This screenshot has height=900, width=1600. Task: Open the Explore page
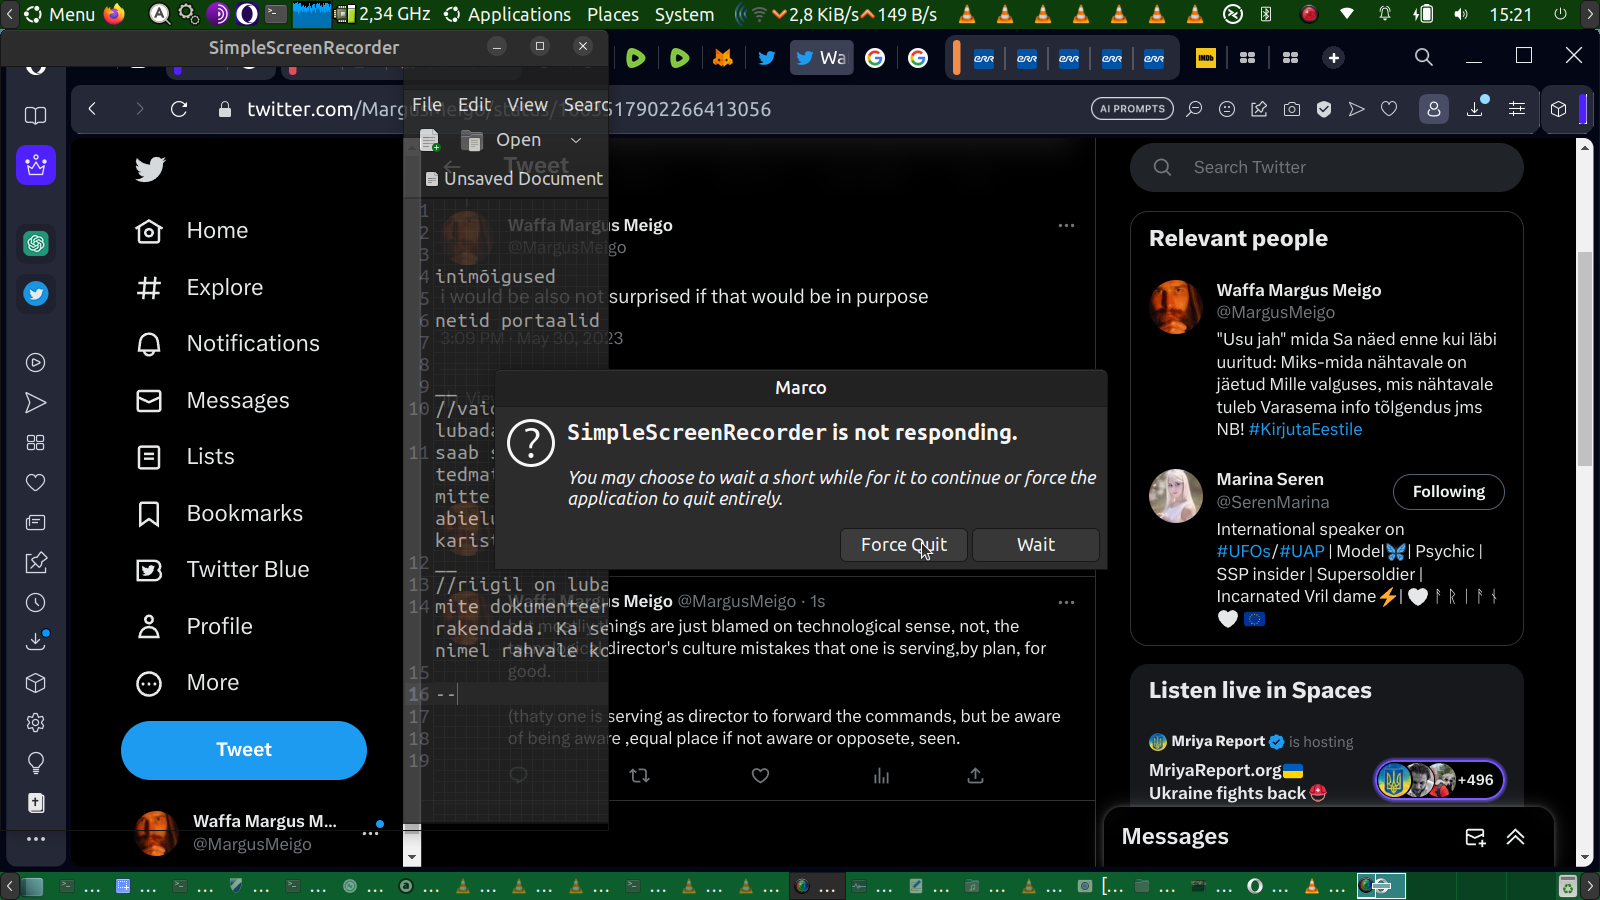[199, 288]
